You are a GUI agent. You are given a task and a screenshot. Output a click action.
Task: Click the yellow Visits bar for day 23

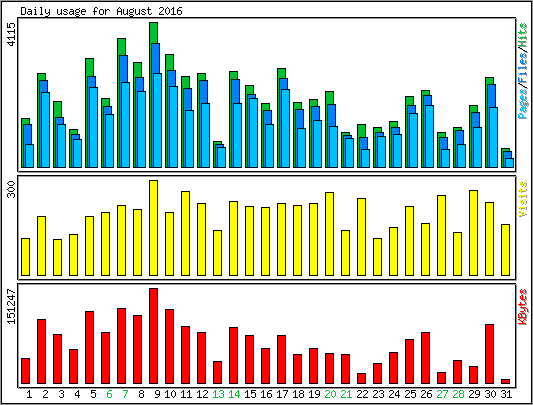[x=377, y=257]
